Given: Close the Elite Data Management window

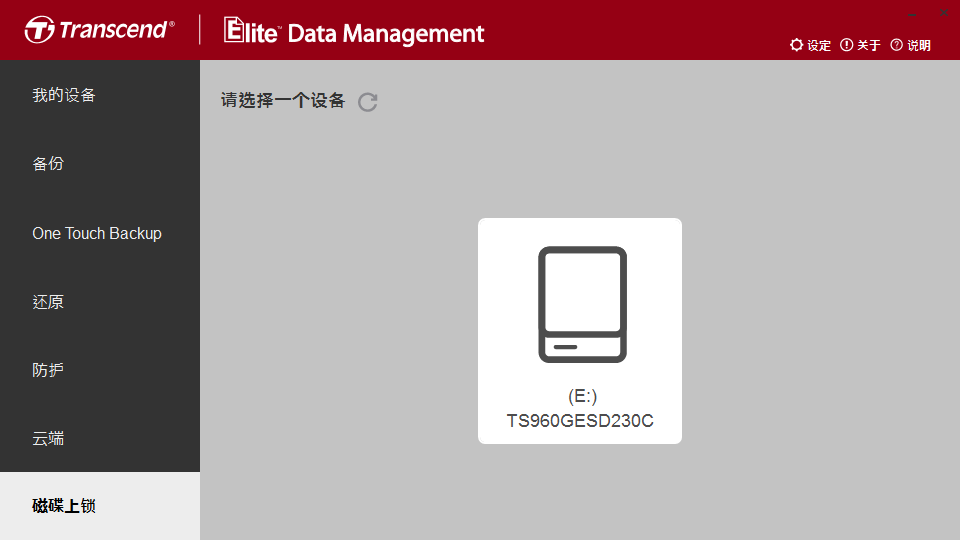Looking at the screenshot, I should click(x=943, y=13).
